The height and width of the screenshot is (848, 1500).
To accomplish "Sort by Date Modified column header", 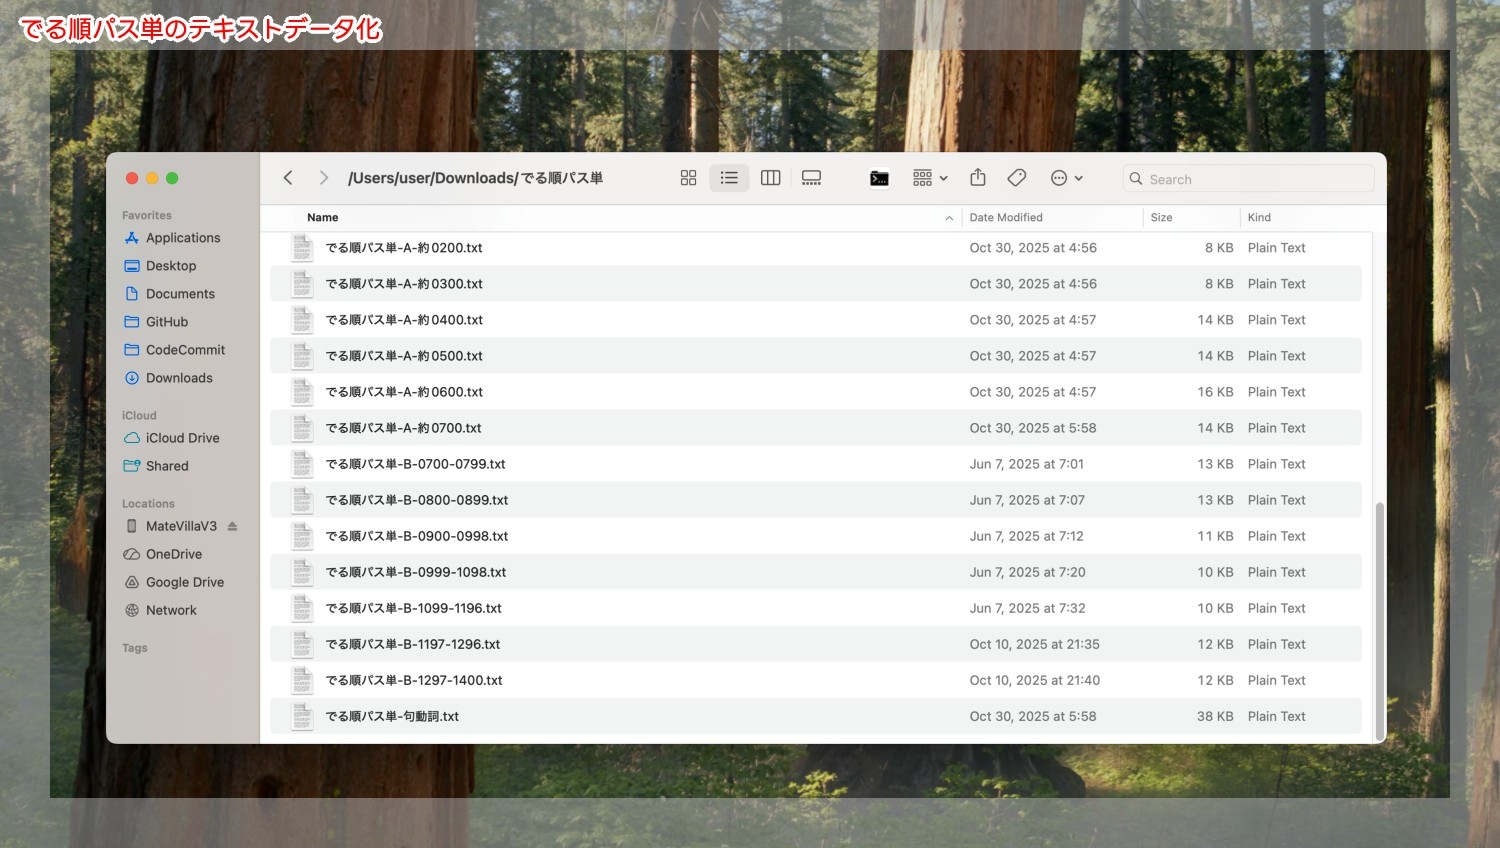I will click(x=1006, y=217).
